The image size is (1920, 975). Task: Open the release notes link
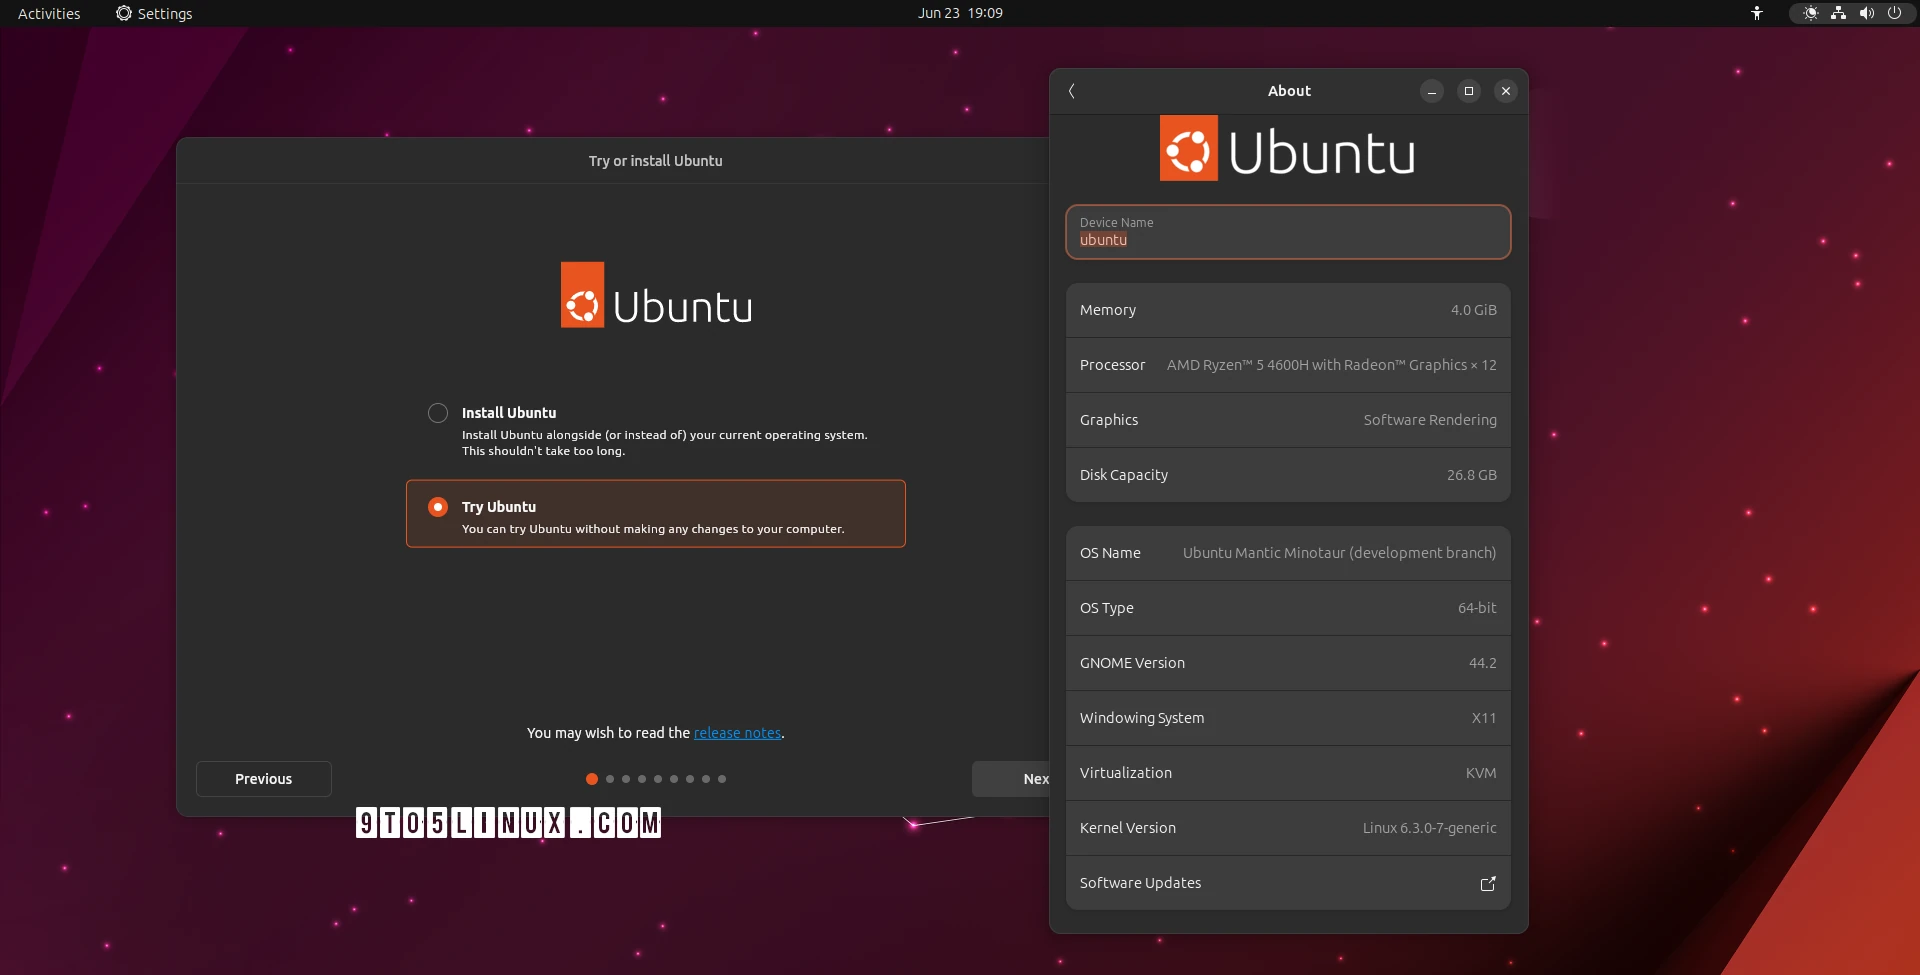click(737, 732)
